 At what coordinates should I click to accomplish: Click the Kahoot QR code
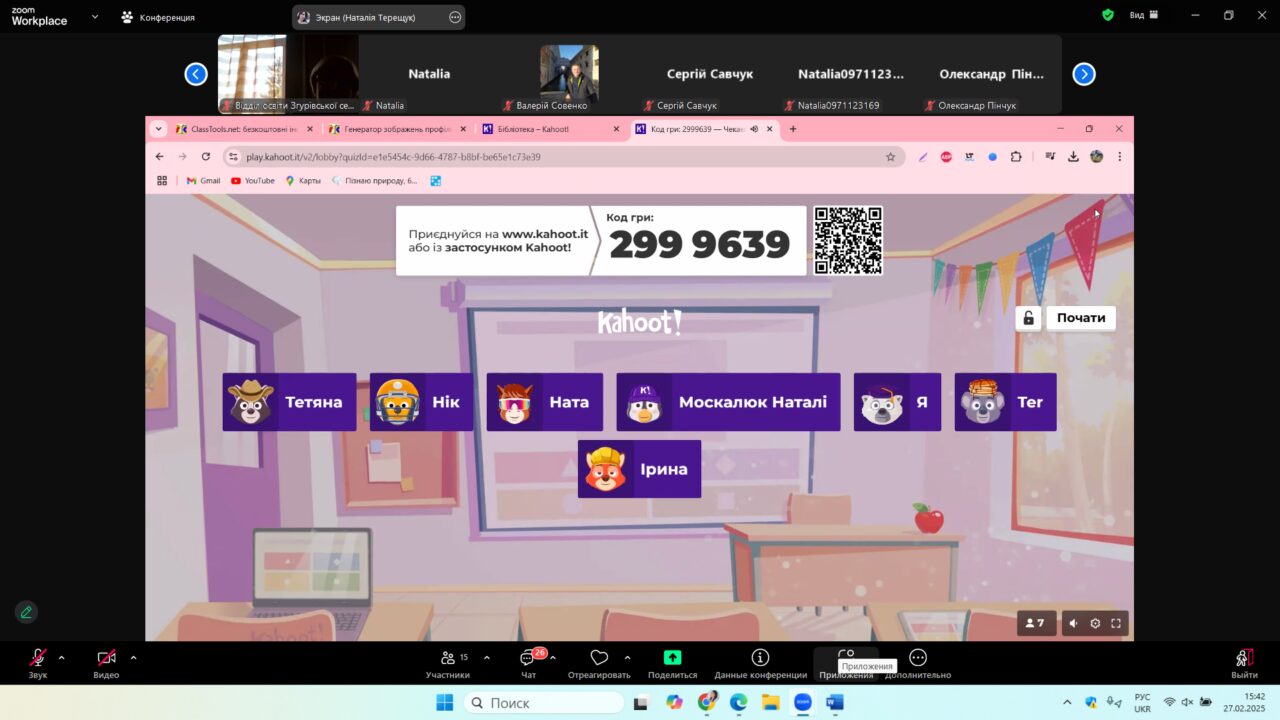click(848, 240)
